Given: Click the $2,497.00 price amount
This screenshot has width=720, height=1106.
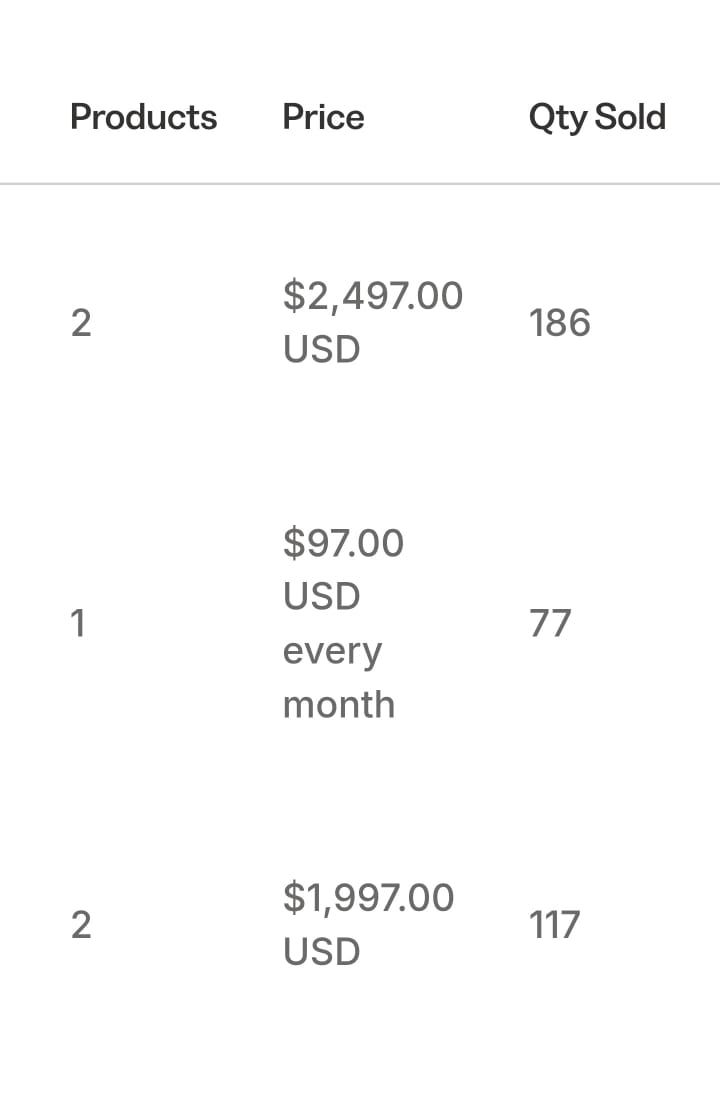Looking at the screenshot, I should (x=373, y=296).
